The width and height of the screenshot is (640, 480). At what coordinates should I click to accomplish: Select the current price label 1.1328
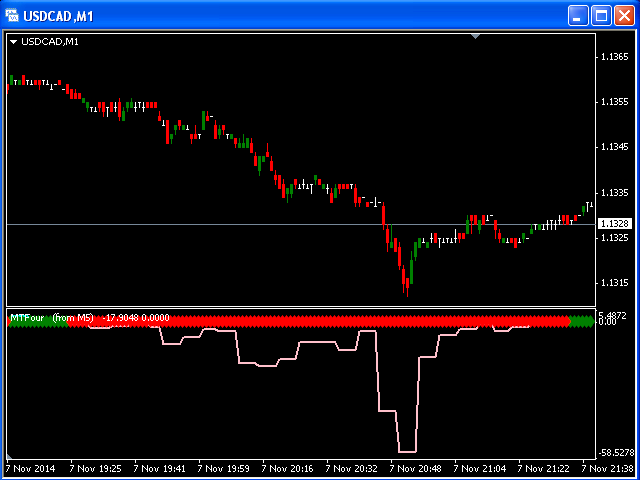coord(613,224)
